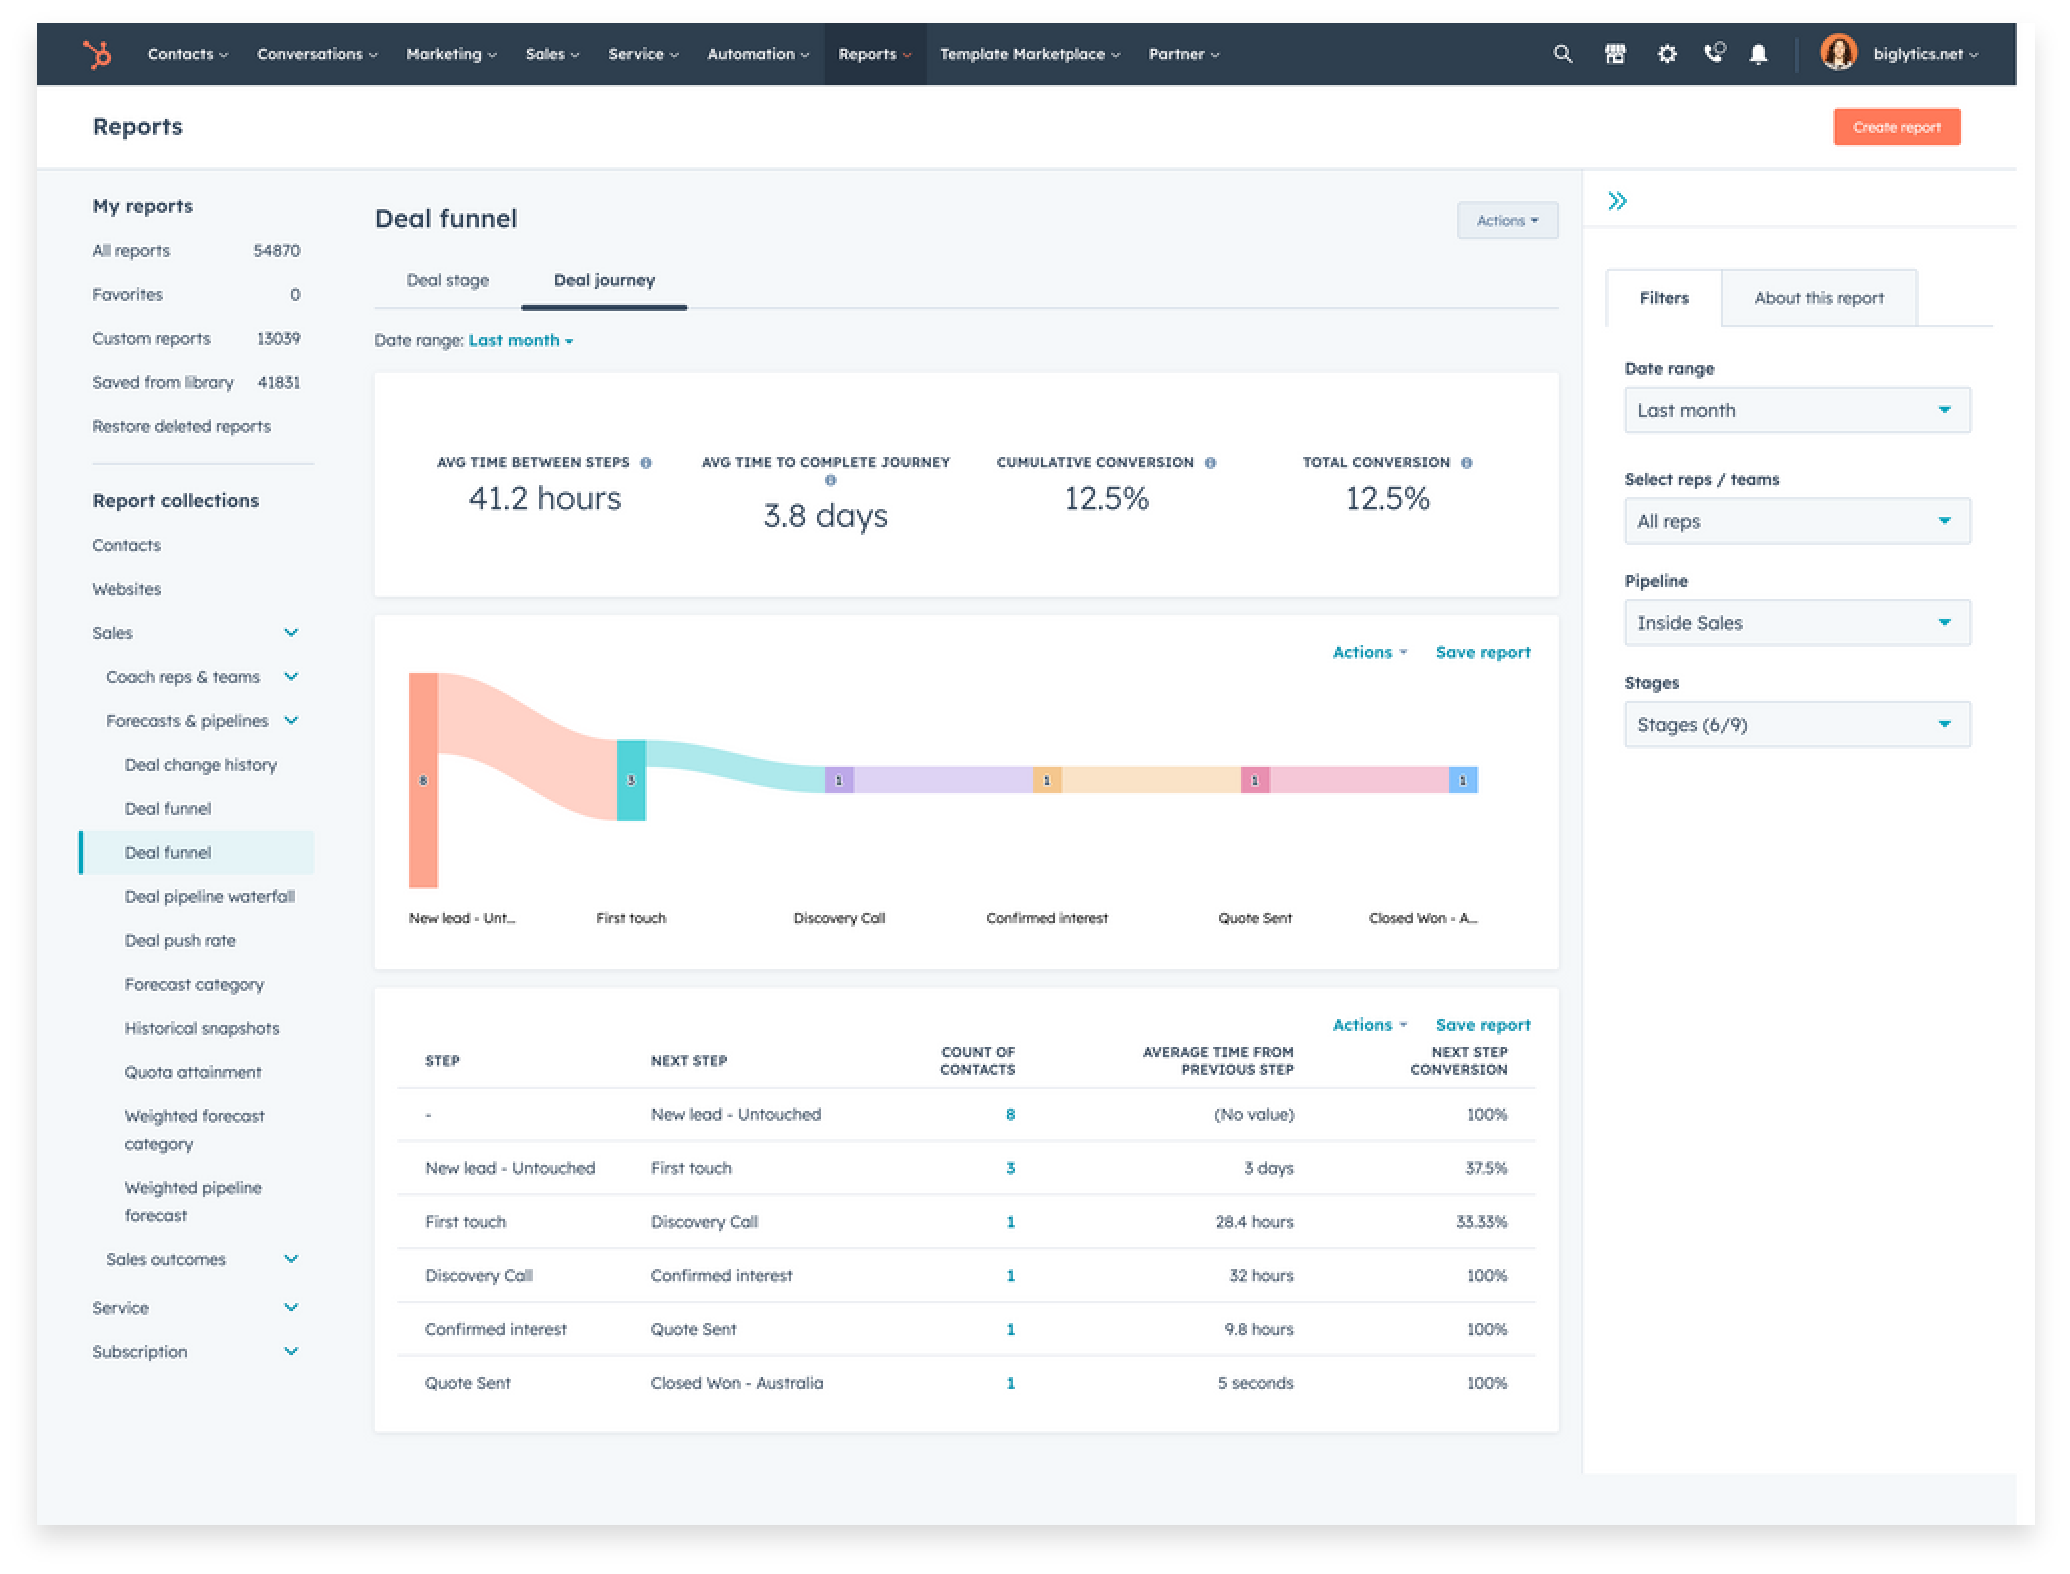This screenshot has width=2070, height=1574.
Task: Click the Create report button
Action: tap(1895, 127)
